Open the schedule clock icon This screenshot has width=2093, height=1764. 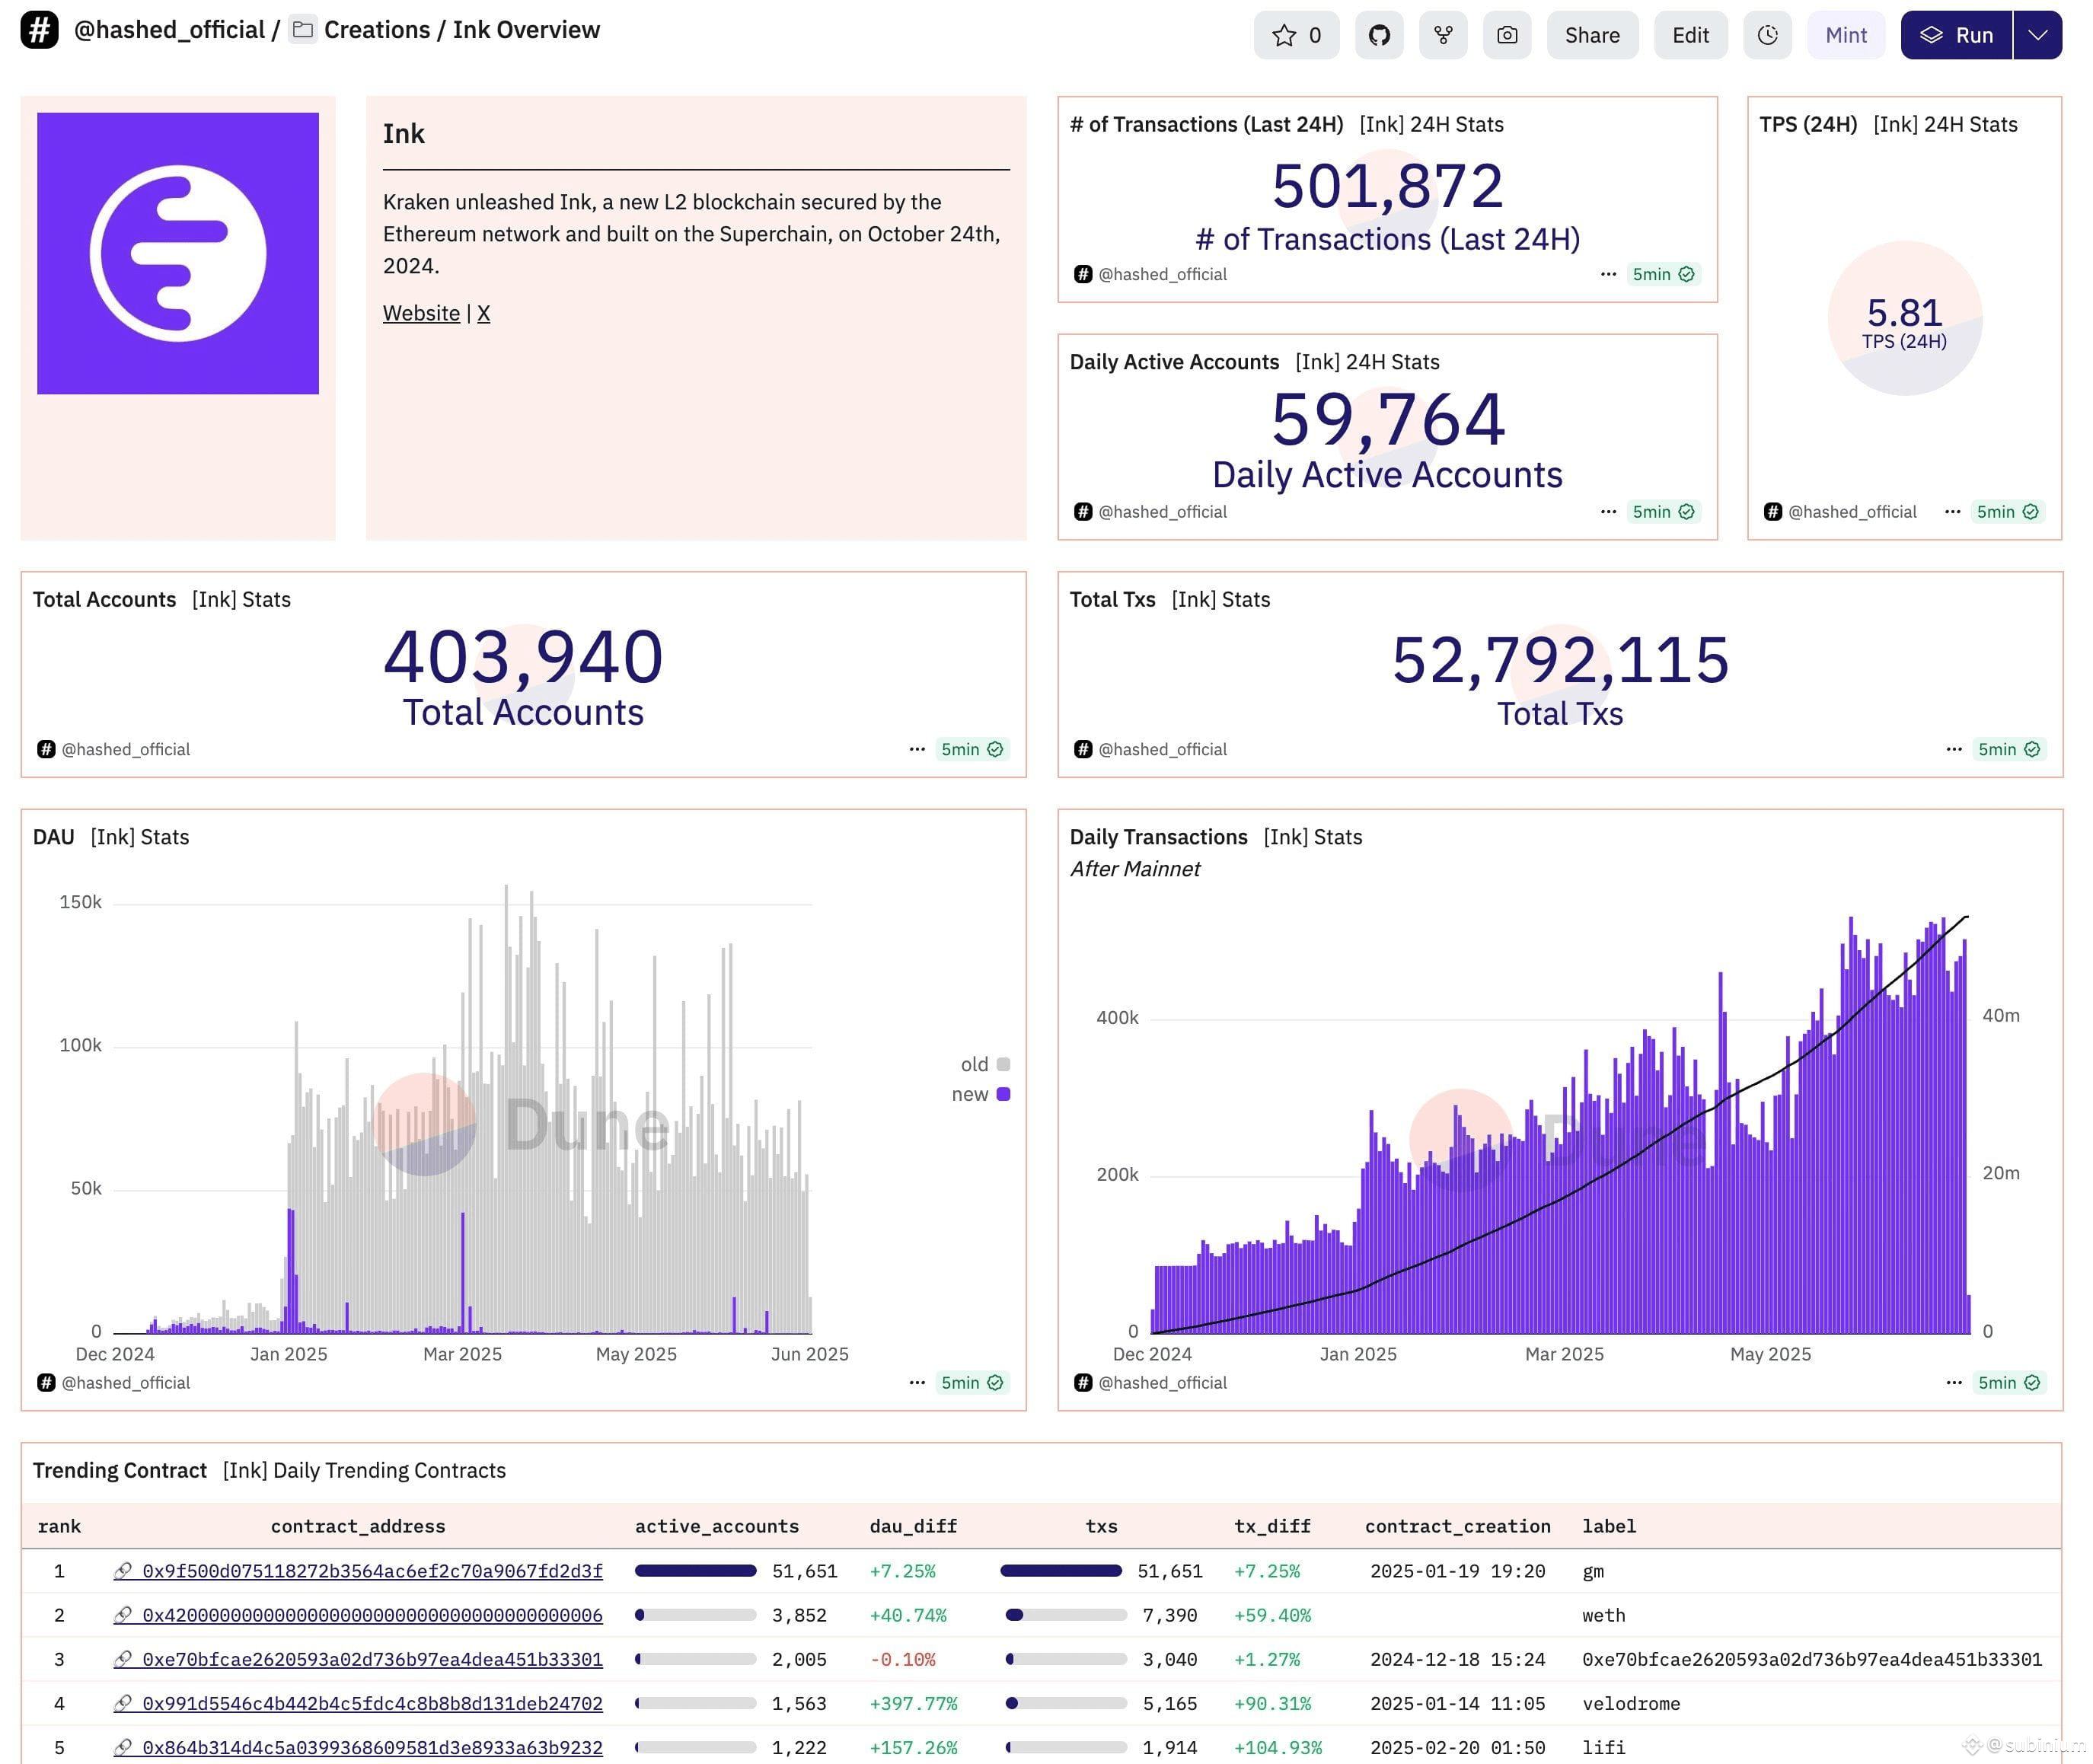click(1767, 36)
